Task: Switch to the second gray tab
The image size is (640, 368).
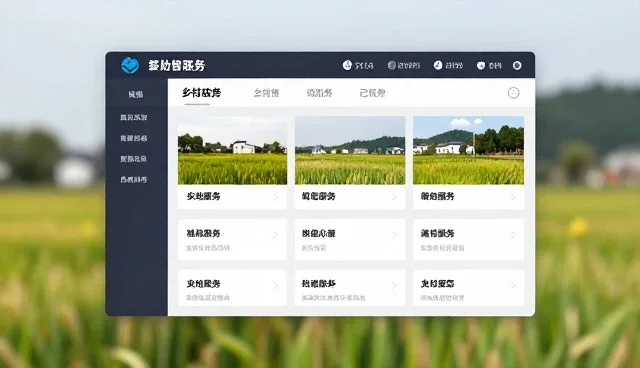Action: (267, 93)
